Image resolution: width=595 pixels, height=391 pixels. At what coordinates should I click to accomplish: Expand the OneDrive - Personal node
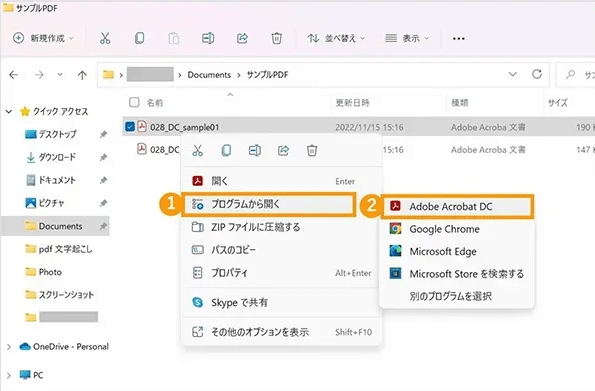point(9,347)
